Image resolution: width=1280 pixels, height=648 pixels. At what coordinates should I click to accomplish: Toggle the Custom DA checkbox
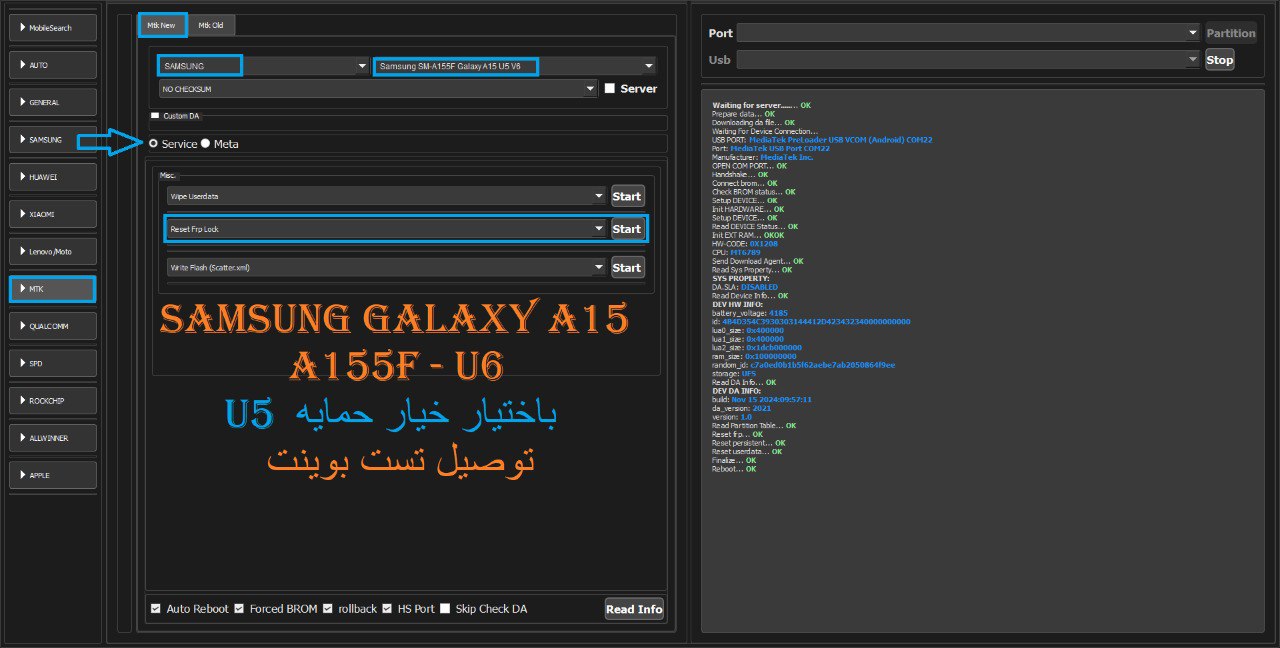[x=155, y=116]
